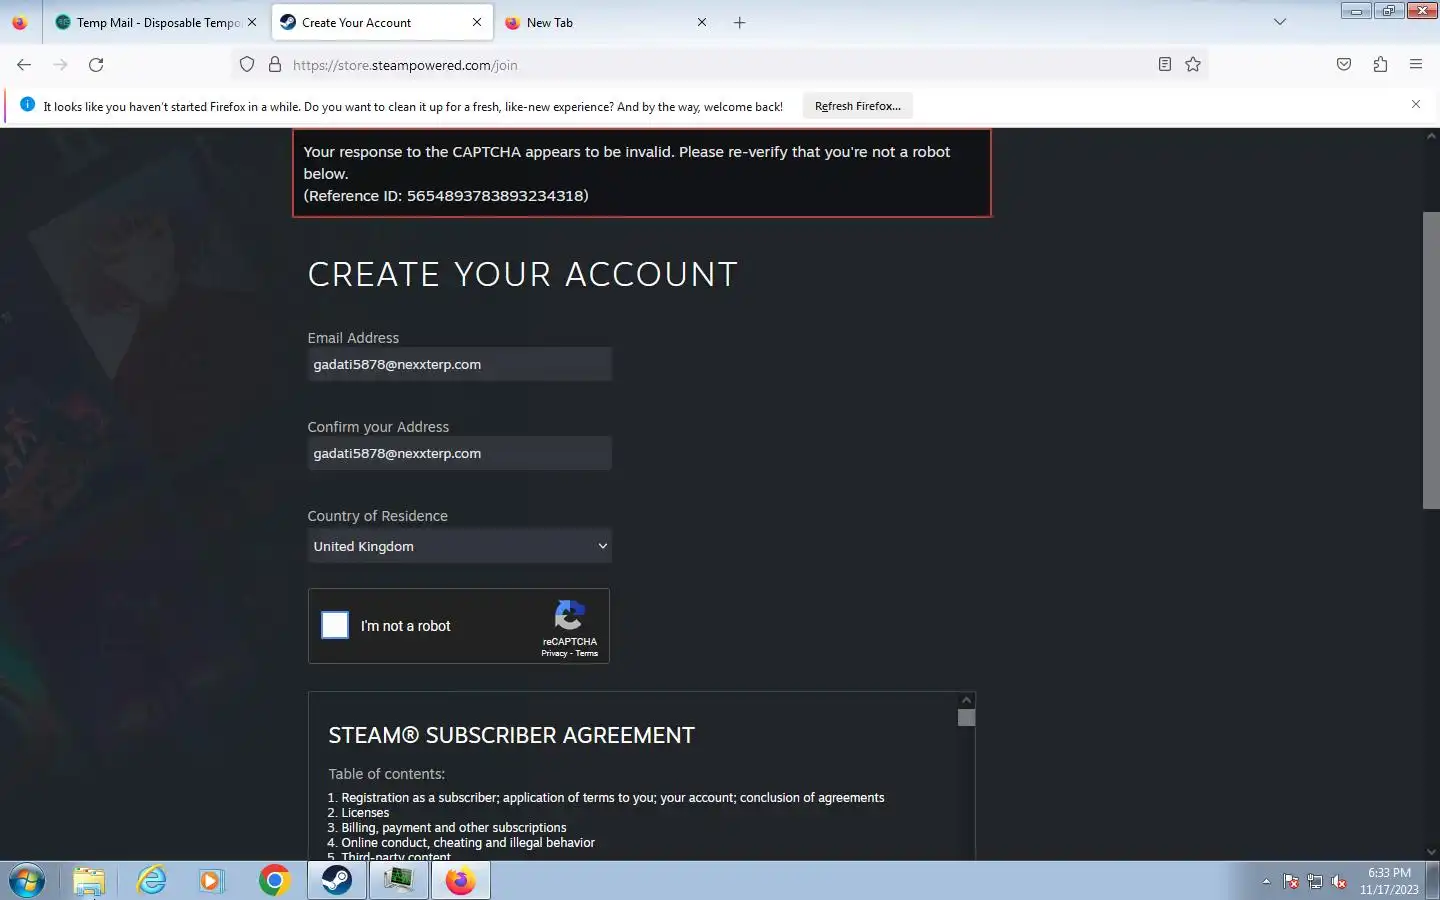Switch to the Temp Mail tab
The height and width of the screenshot is (900, 1440).
[x=155, y=22]
